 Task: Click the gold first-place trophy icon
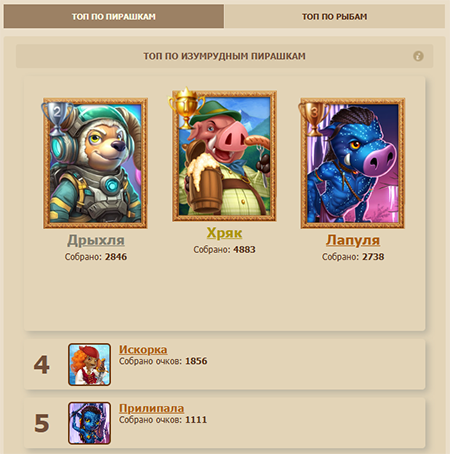[x=186, y=108]
